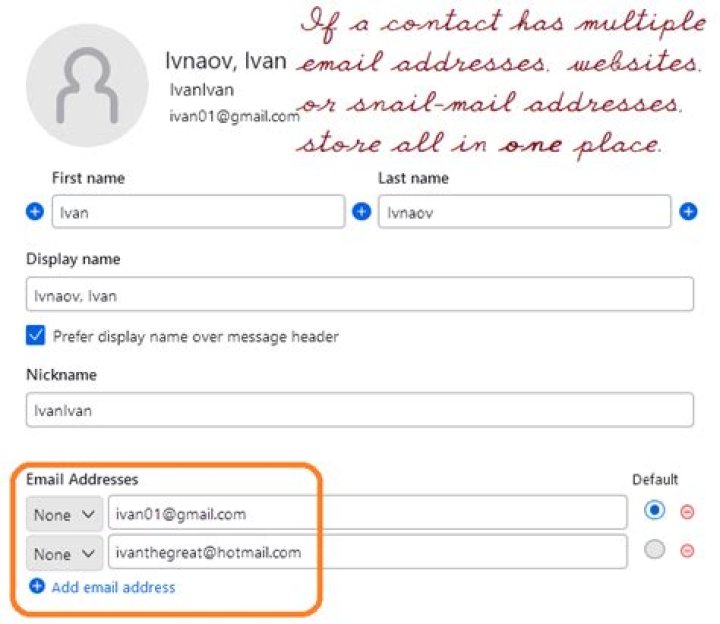Click the ivan01@gmail.com text in header
The image size is (720, 624).
(x=234, y=117)
